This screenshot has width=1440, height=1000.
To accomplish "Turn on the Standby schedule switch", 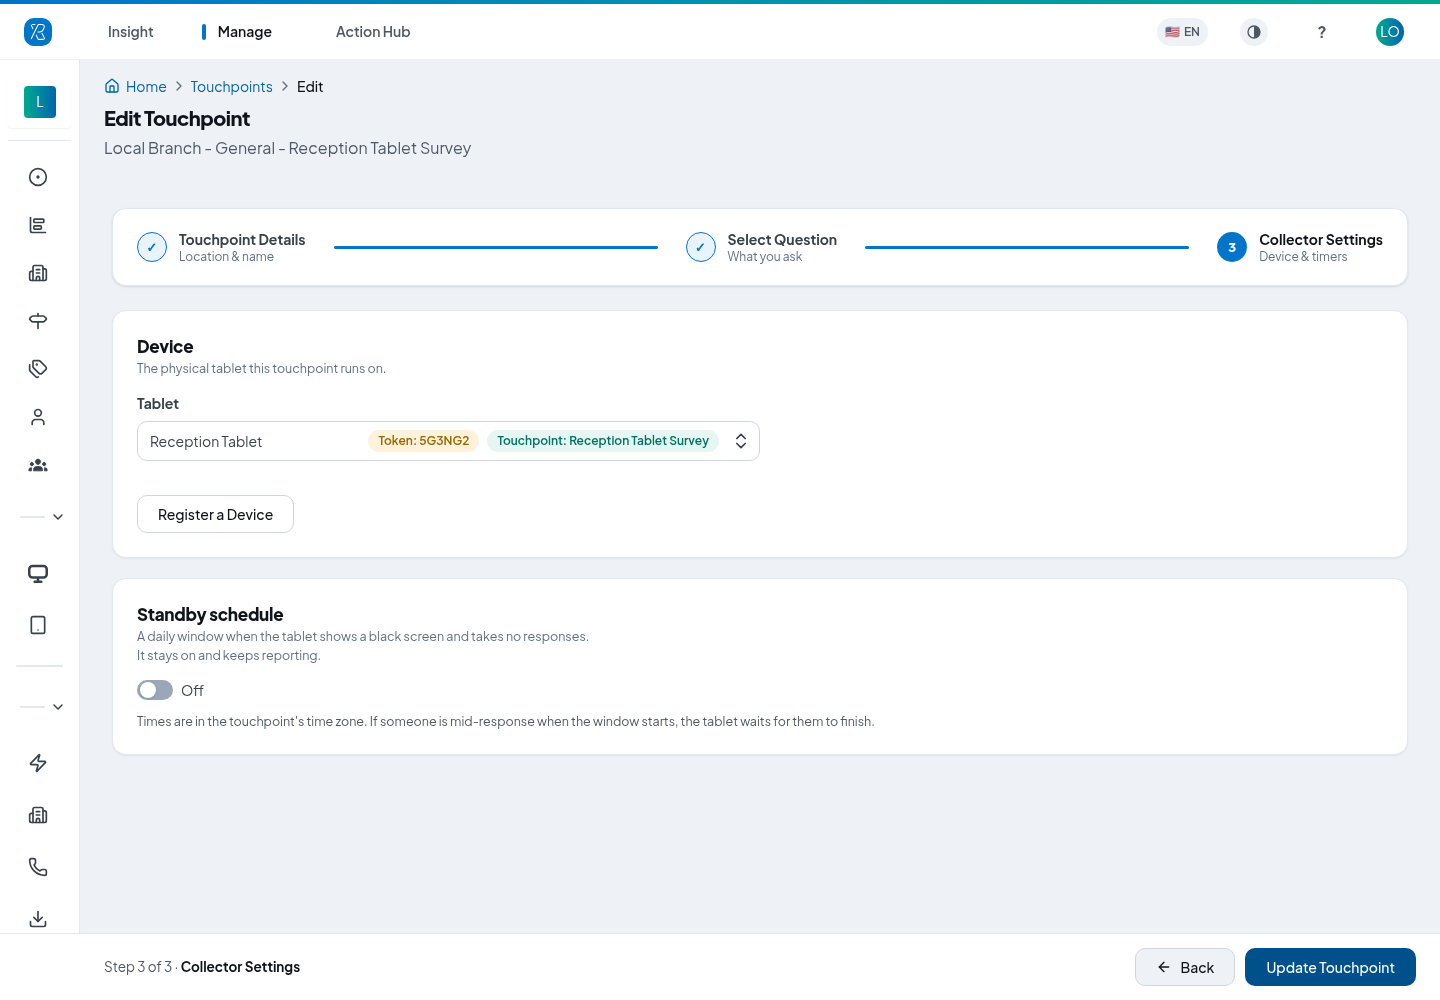I will point(155,690).
